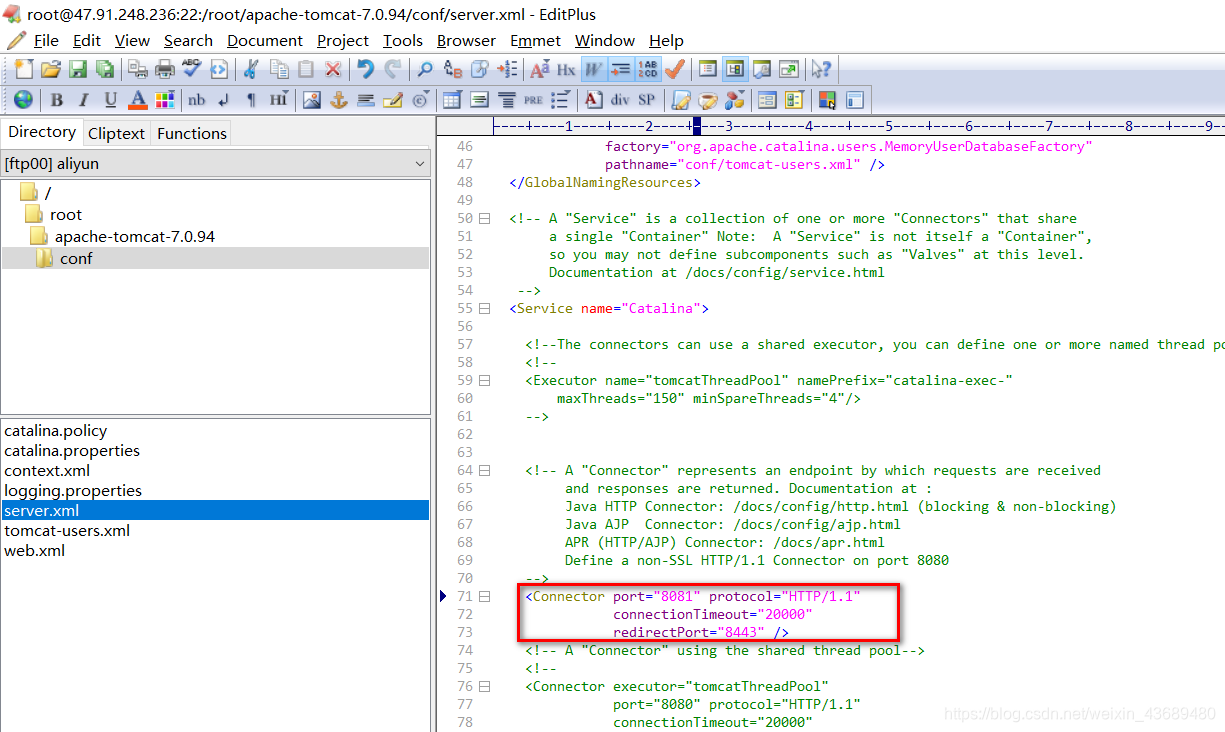The width and height of the screenshot is (1225, 732).
Task: Toggle Word Wrap (W) button
Action: (593, 69)
